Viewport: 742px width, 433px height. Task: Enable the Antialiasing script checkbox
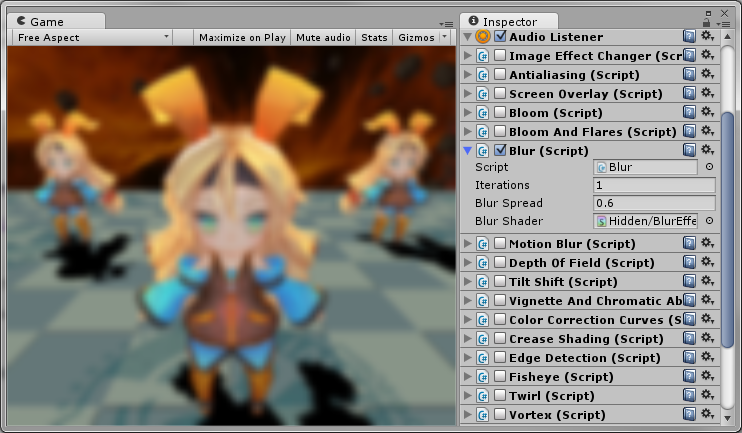tap(500, 74)
